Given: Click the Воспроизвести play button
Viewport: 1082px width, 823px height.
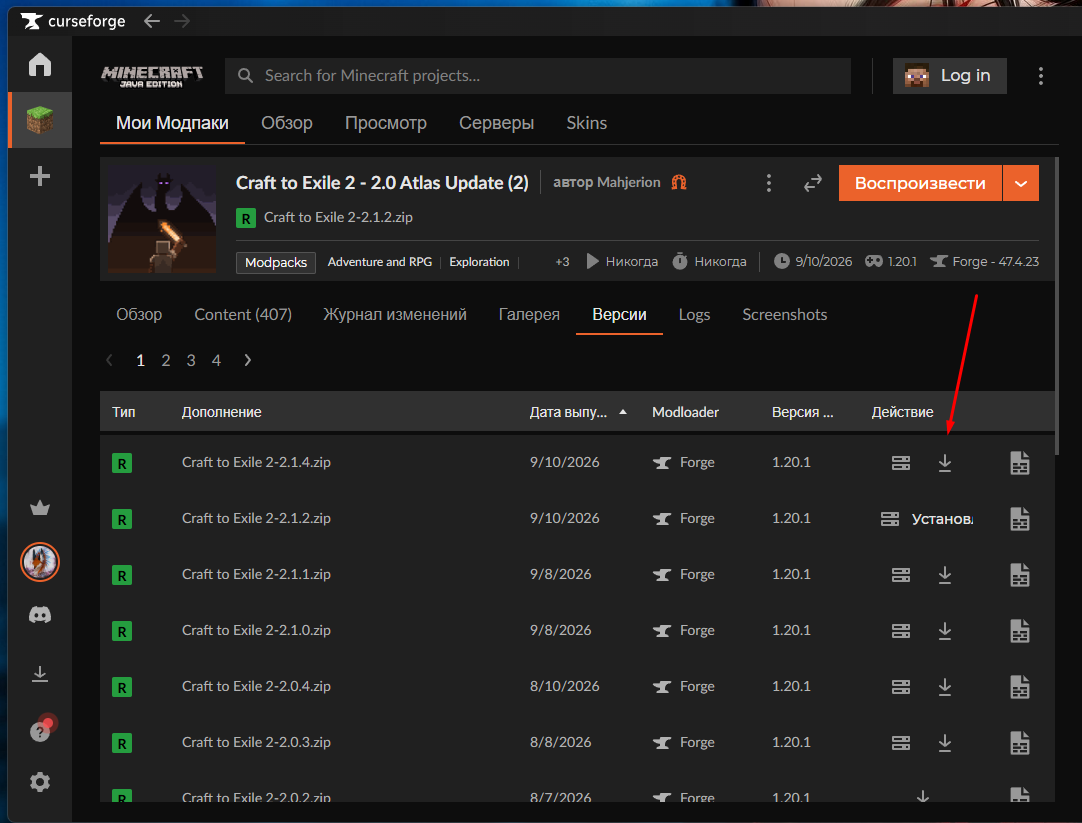Looking at the screenshot, I should click(920, 184).
